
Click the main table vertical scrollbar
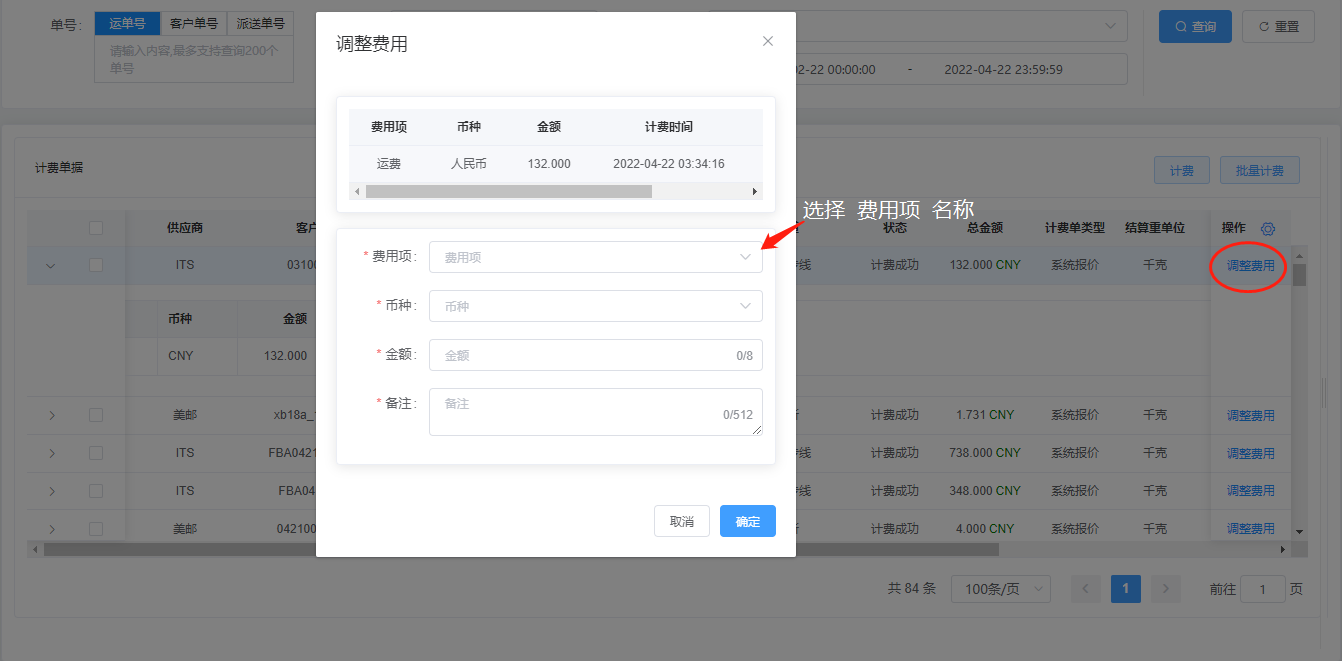coord(1300,274)
